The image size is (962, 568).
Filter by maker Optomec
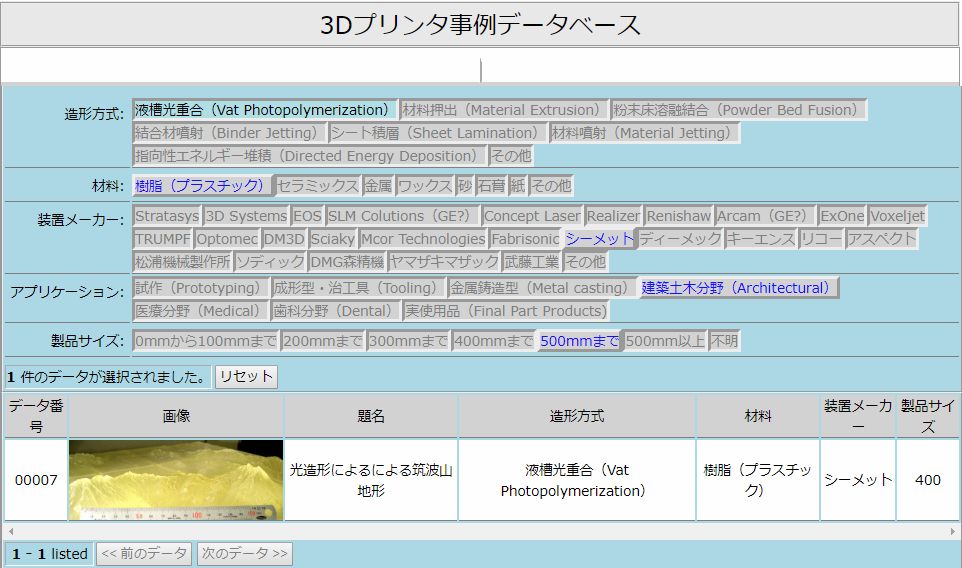tap(227, 239)
